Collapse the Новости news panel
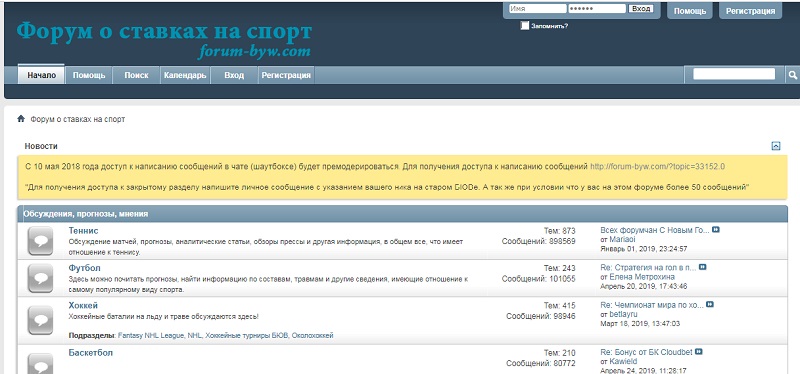Image resolution: width=800 pixels, height=374 pixels. [776, 146]
